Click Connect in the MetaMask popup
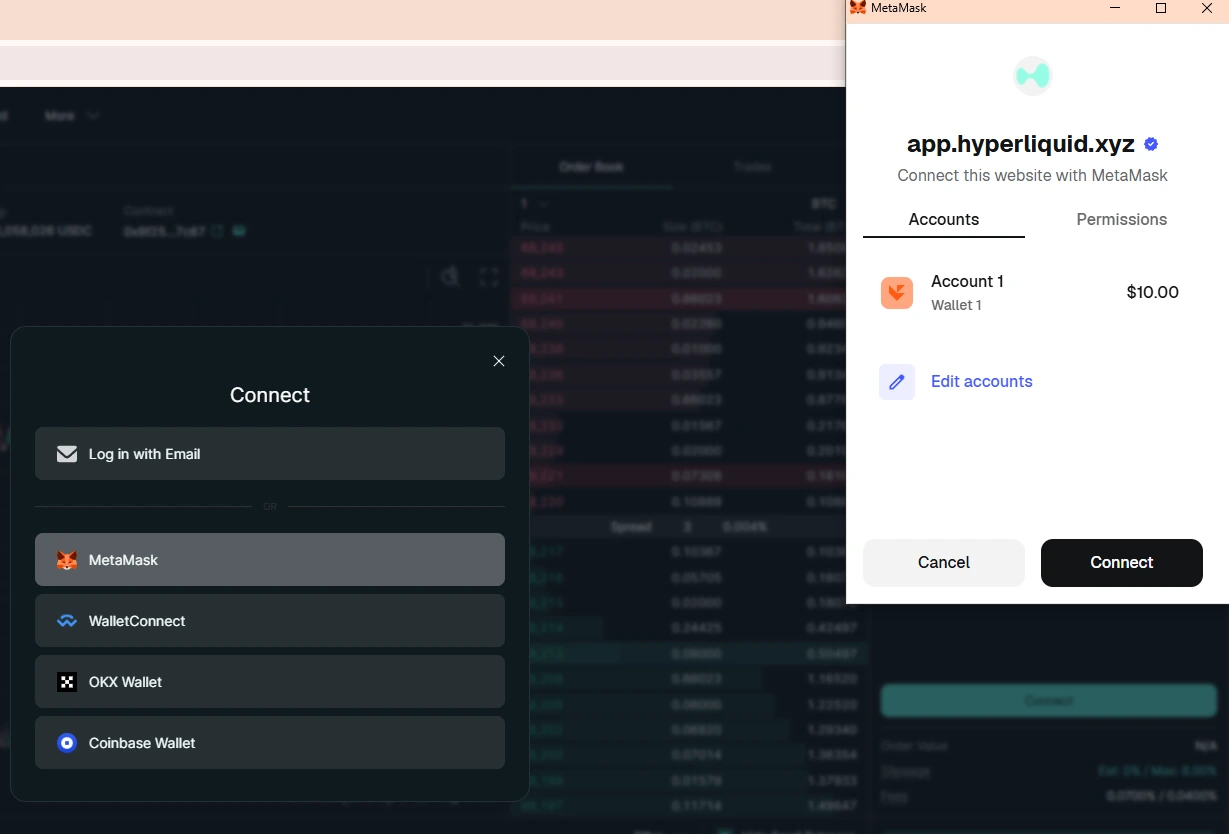Image resolution: width=1229 pixels, height=834 pixels. pos(1121,562)
